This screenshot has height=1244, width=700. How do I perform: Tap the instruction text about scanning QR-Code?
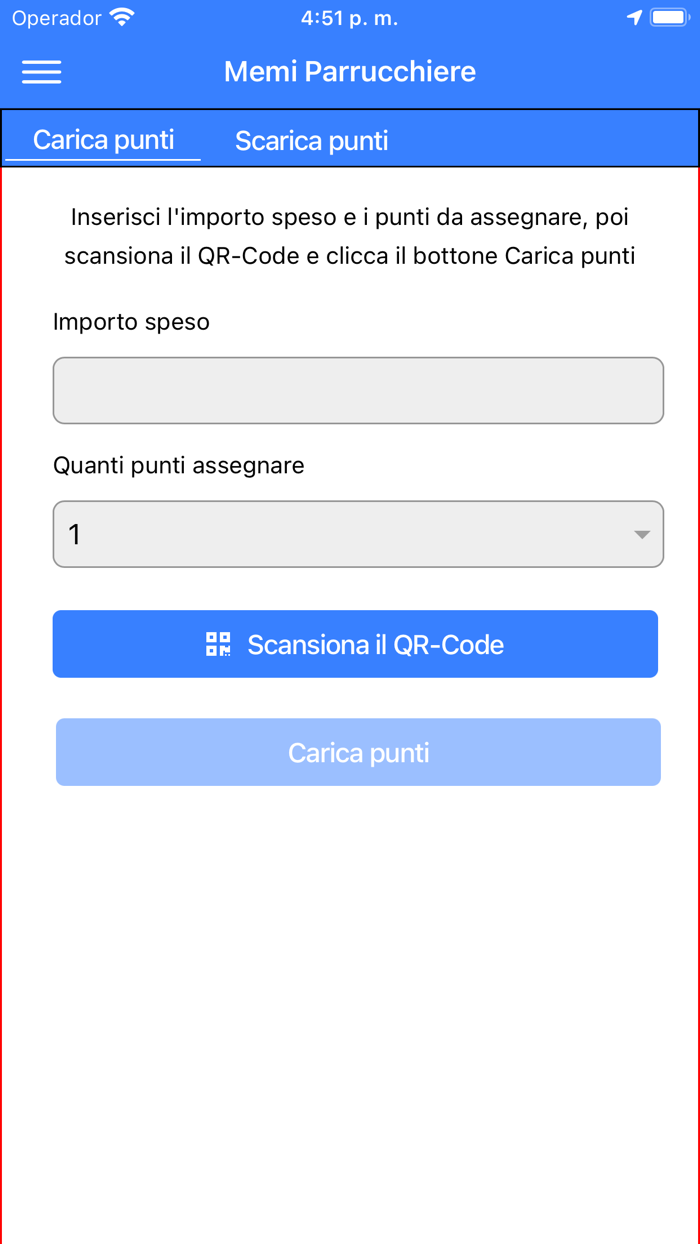[350, 234]
